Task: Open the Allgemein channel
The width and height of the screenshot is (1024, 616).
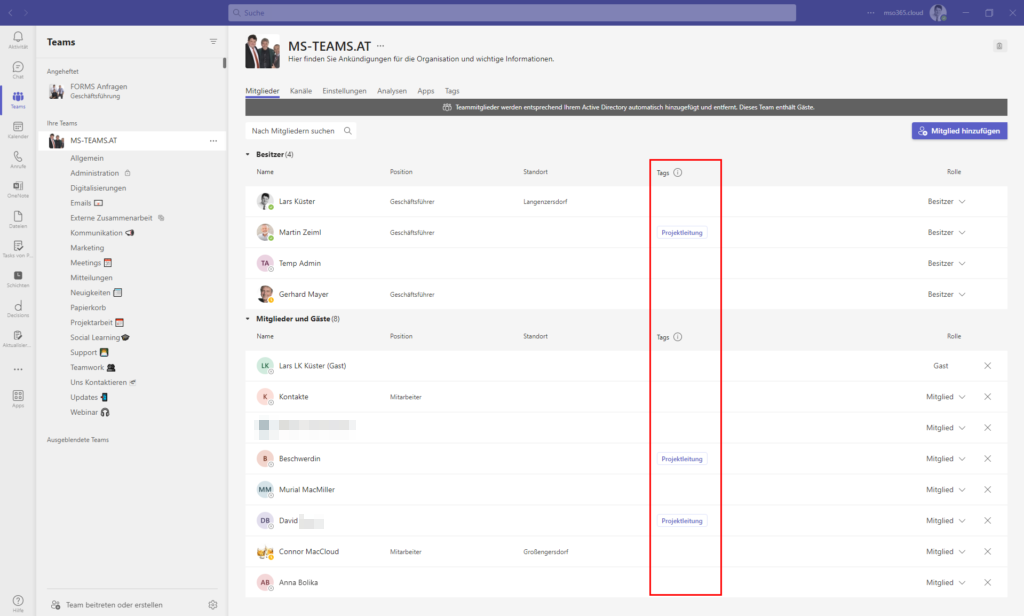Action: coord(87,158)
